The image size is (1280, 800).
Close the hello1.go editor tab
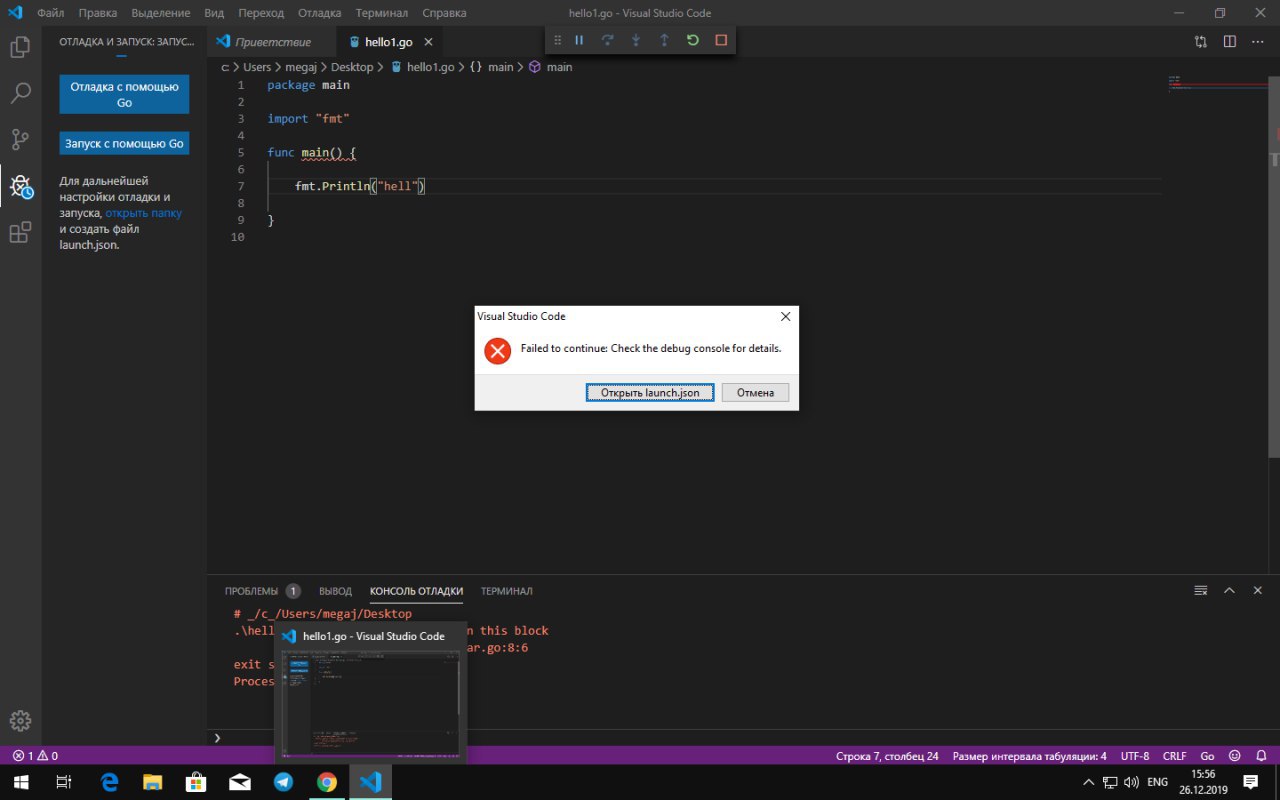429,42
